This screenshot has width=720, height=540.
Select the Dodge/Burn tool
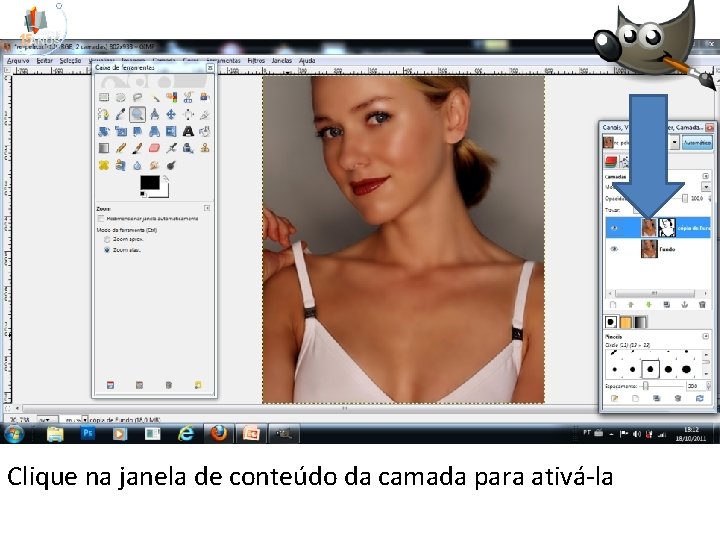(x=171, y=165)
